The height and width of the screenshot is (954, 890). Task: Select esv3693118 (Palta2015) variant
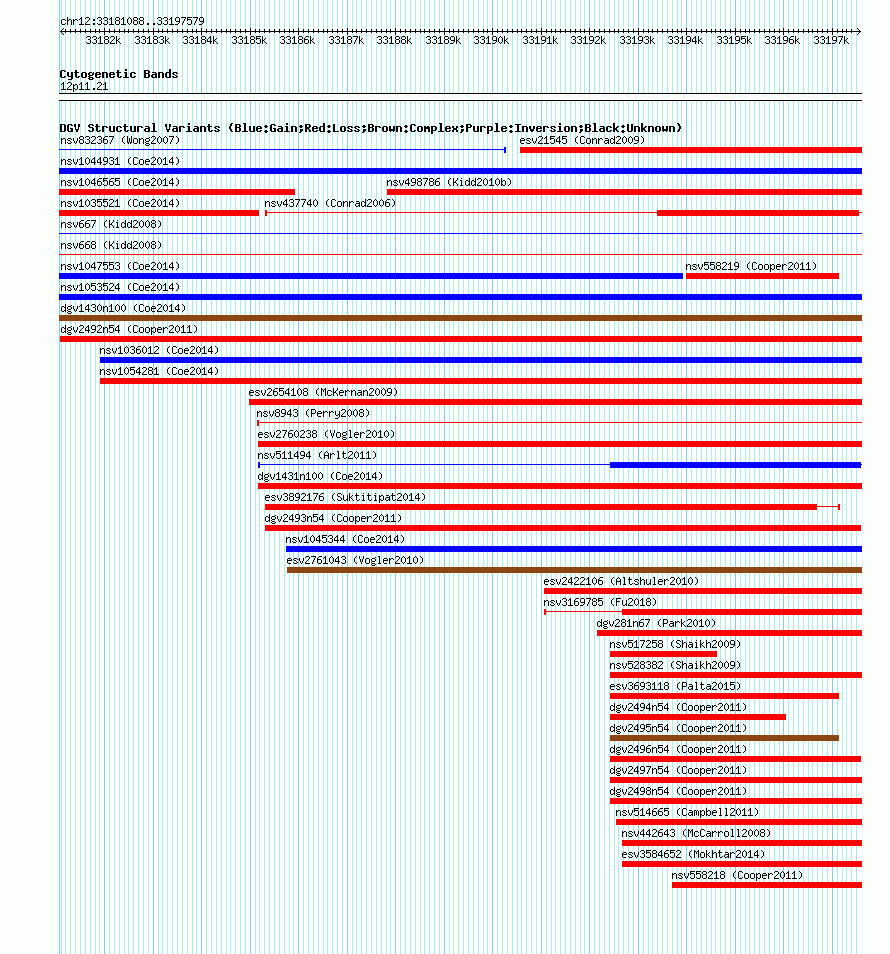coord(675,686)
